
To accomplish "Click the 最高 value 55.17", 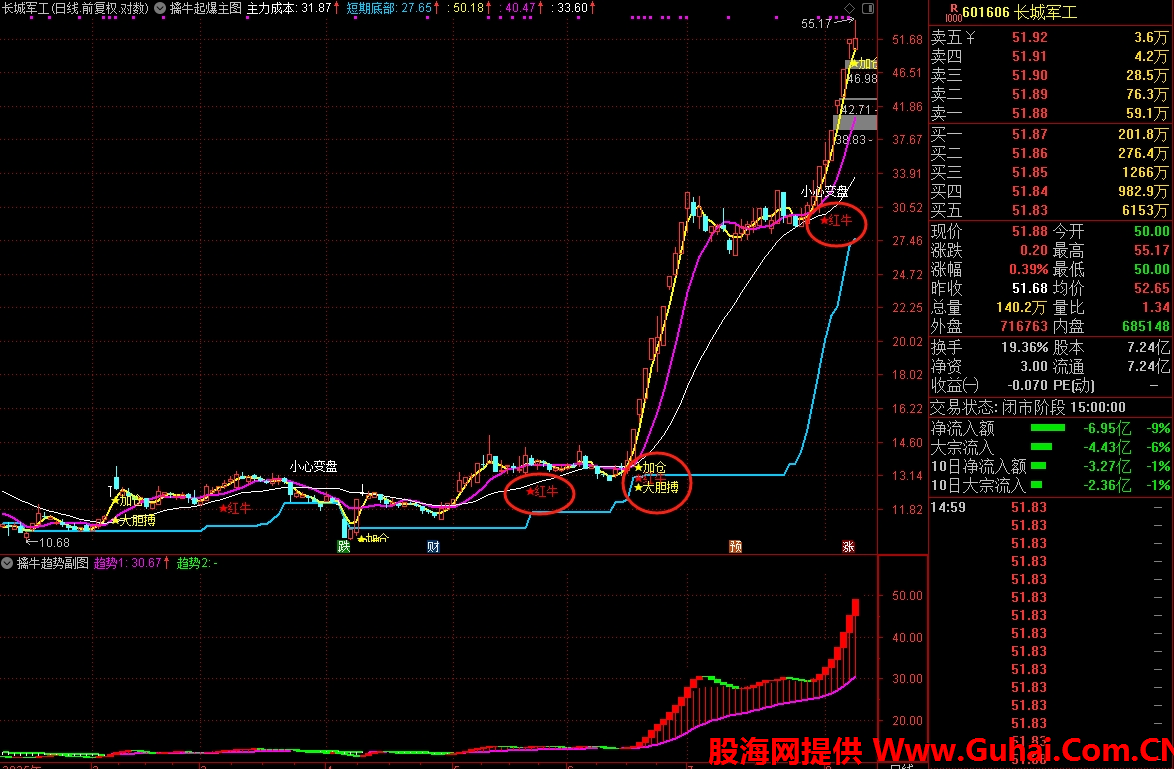I will pos(1152,250).
